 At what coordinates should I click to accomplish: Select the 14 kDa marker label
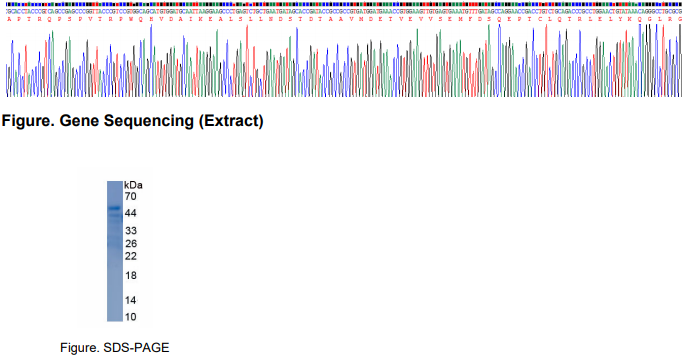pos(130,300)
